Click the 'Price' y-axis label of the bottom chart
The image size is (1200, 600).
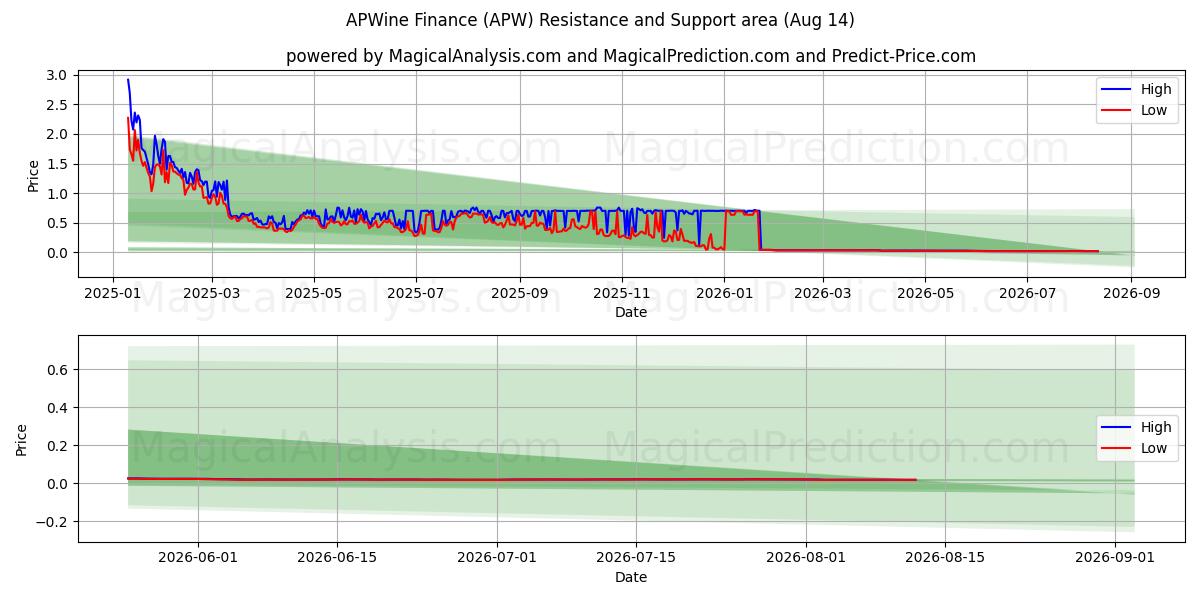[22, 440]
